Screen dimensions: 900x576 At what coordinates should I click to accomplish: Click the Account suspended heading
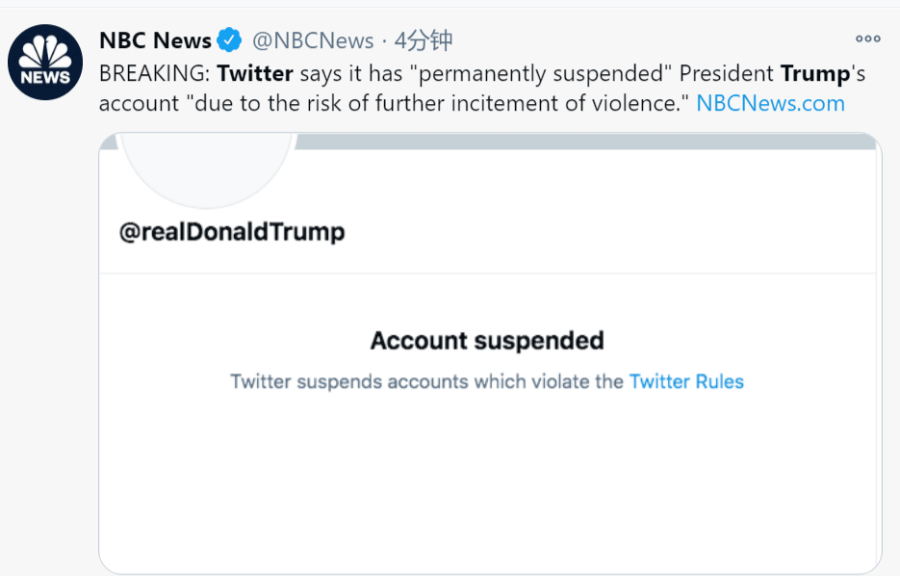[487, 341]
